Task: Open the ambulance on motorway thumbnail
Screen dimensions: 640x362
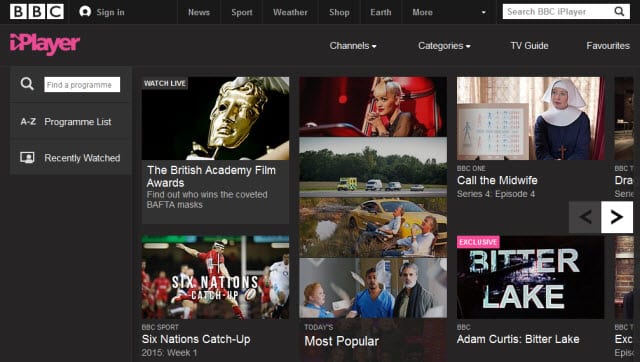Action: pos(373,167)
